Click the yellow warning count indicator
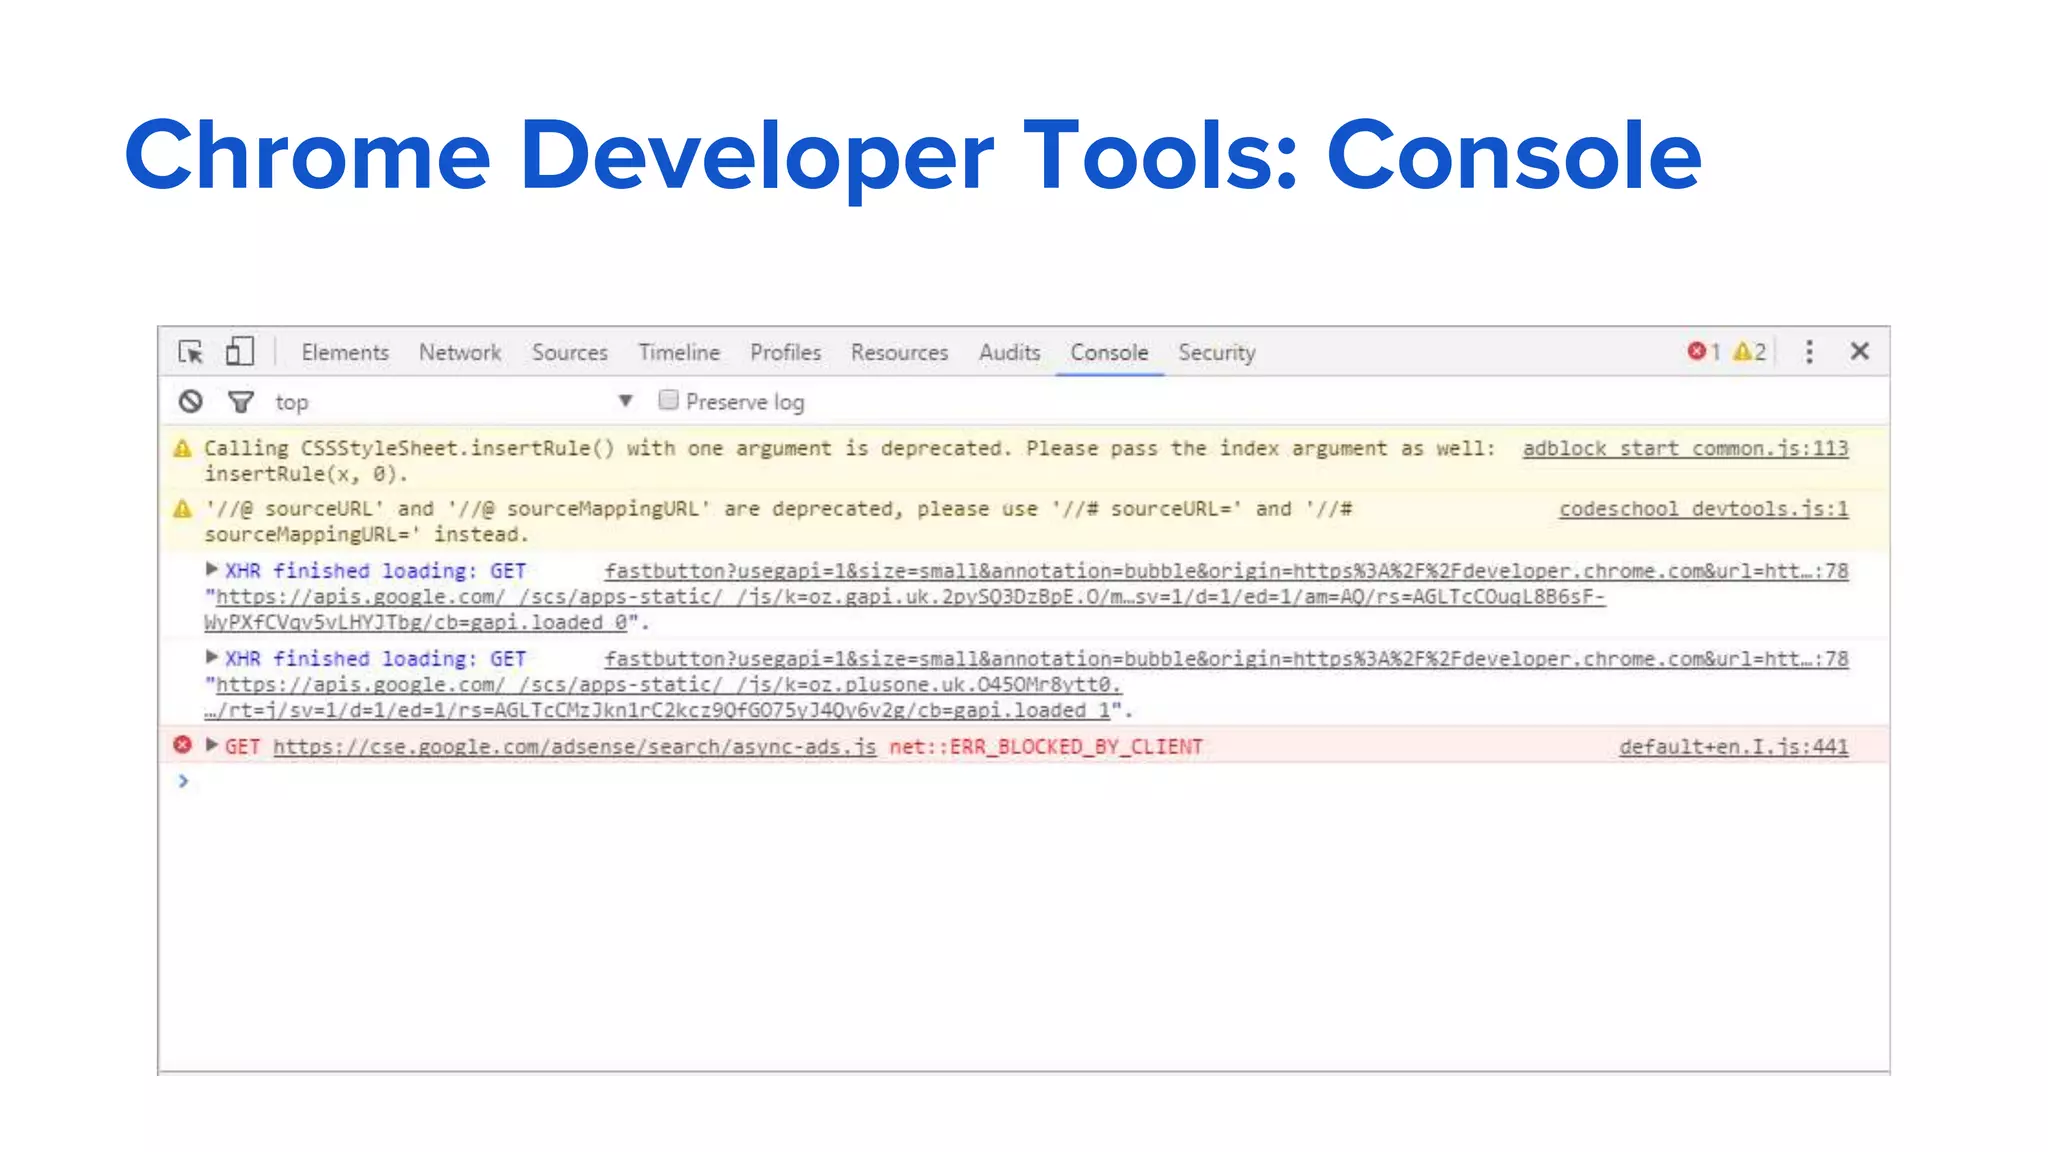Image resolution: width=2048 pixels, height=1152 pixels. coord(1749,351)
